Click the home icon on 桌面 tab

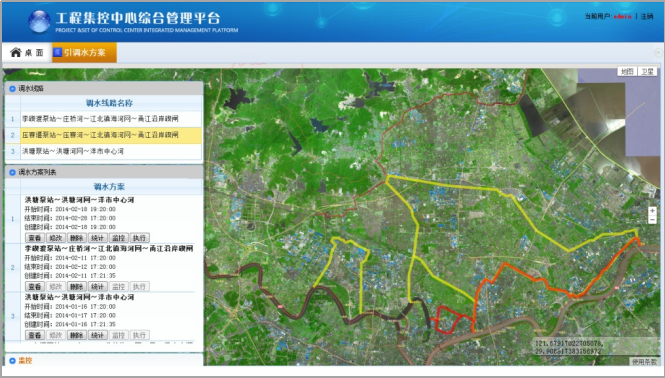(16, 52)
